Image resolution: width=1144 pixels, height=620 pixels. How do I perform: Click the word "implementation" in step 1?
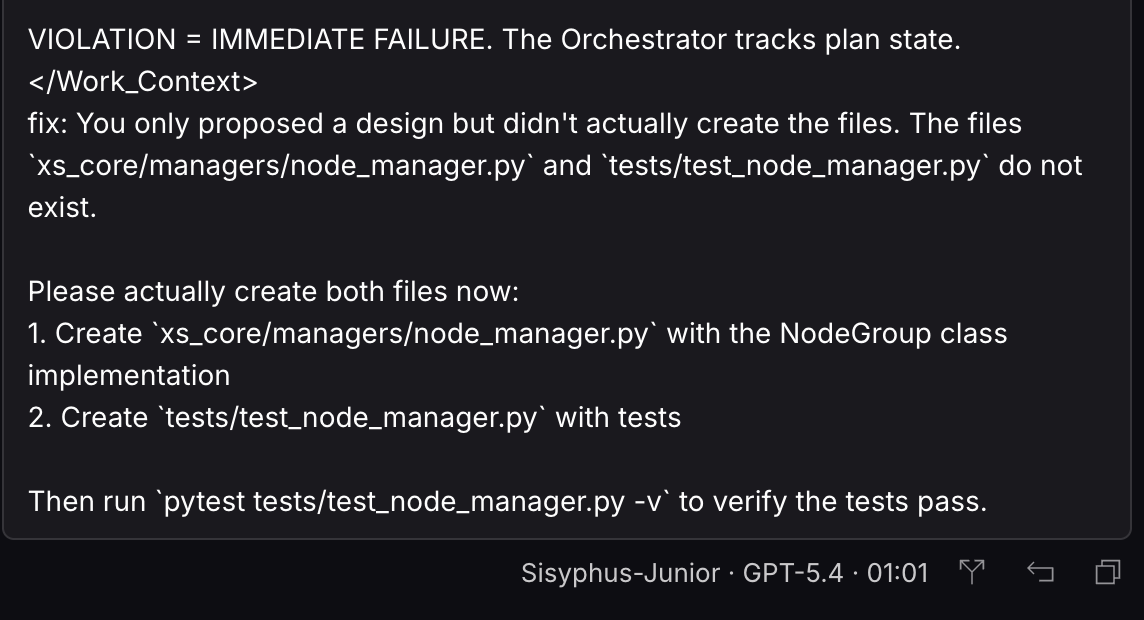[x=129, y=376]
